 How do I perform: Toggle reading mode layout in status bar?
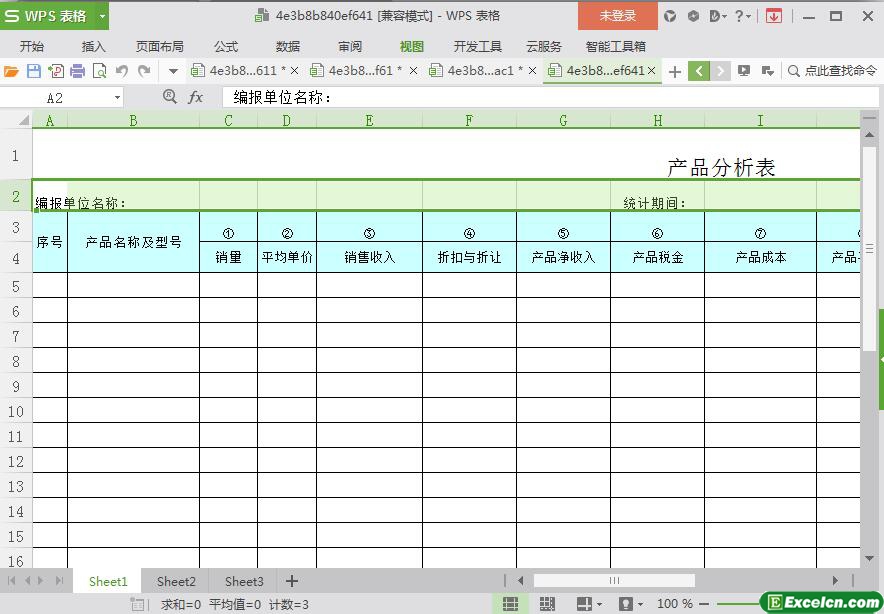(x=584, y=604)
